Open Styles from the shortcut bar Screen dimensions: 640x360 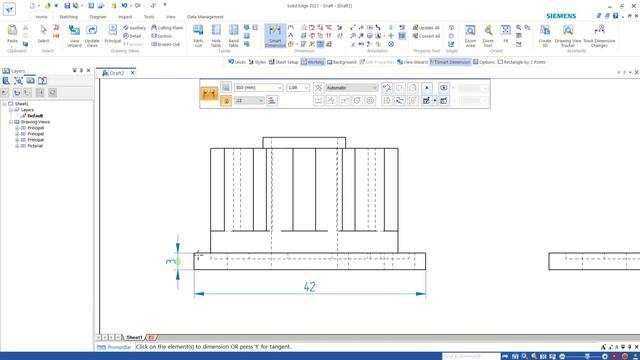[x=257, y=62]
